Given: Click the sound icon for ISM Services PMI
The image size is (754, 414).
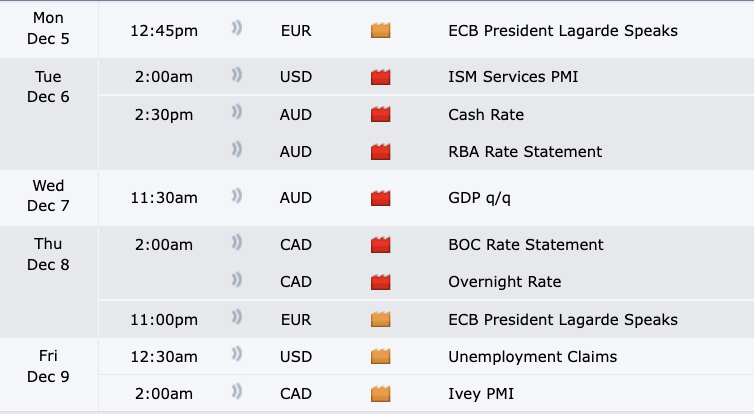Looking at the screenshot, I should [x=238, y=76].
